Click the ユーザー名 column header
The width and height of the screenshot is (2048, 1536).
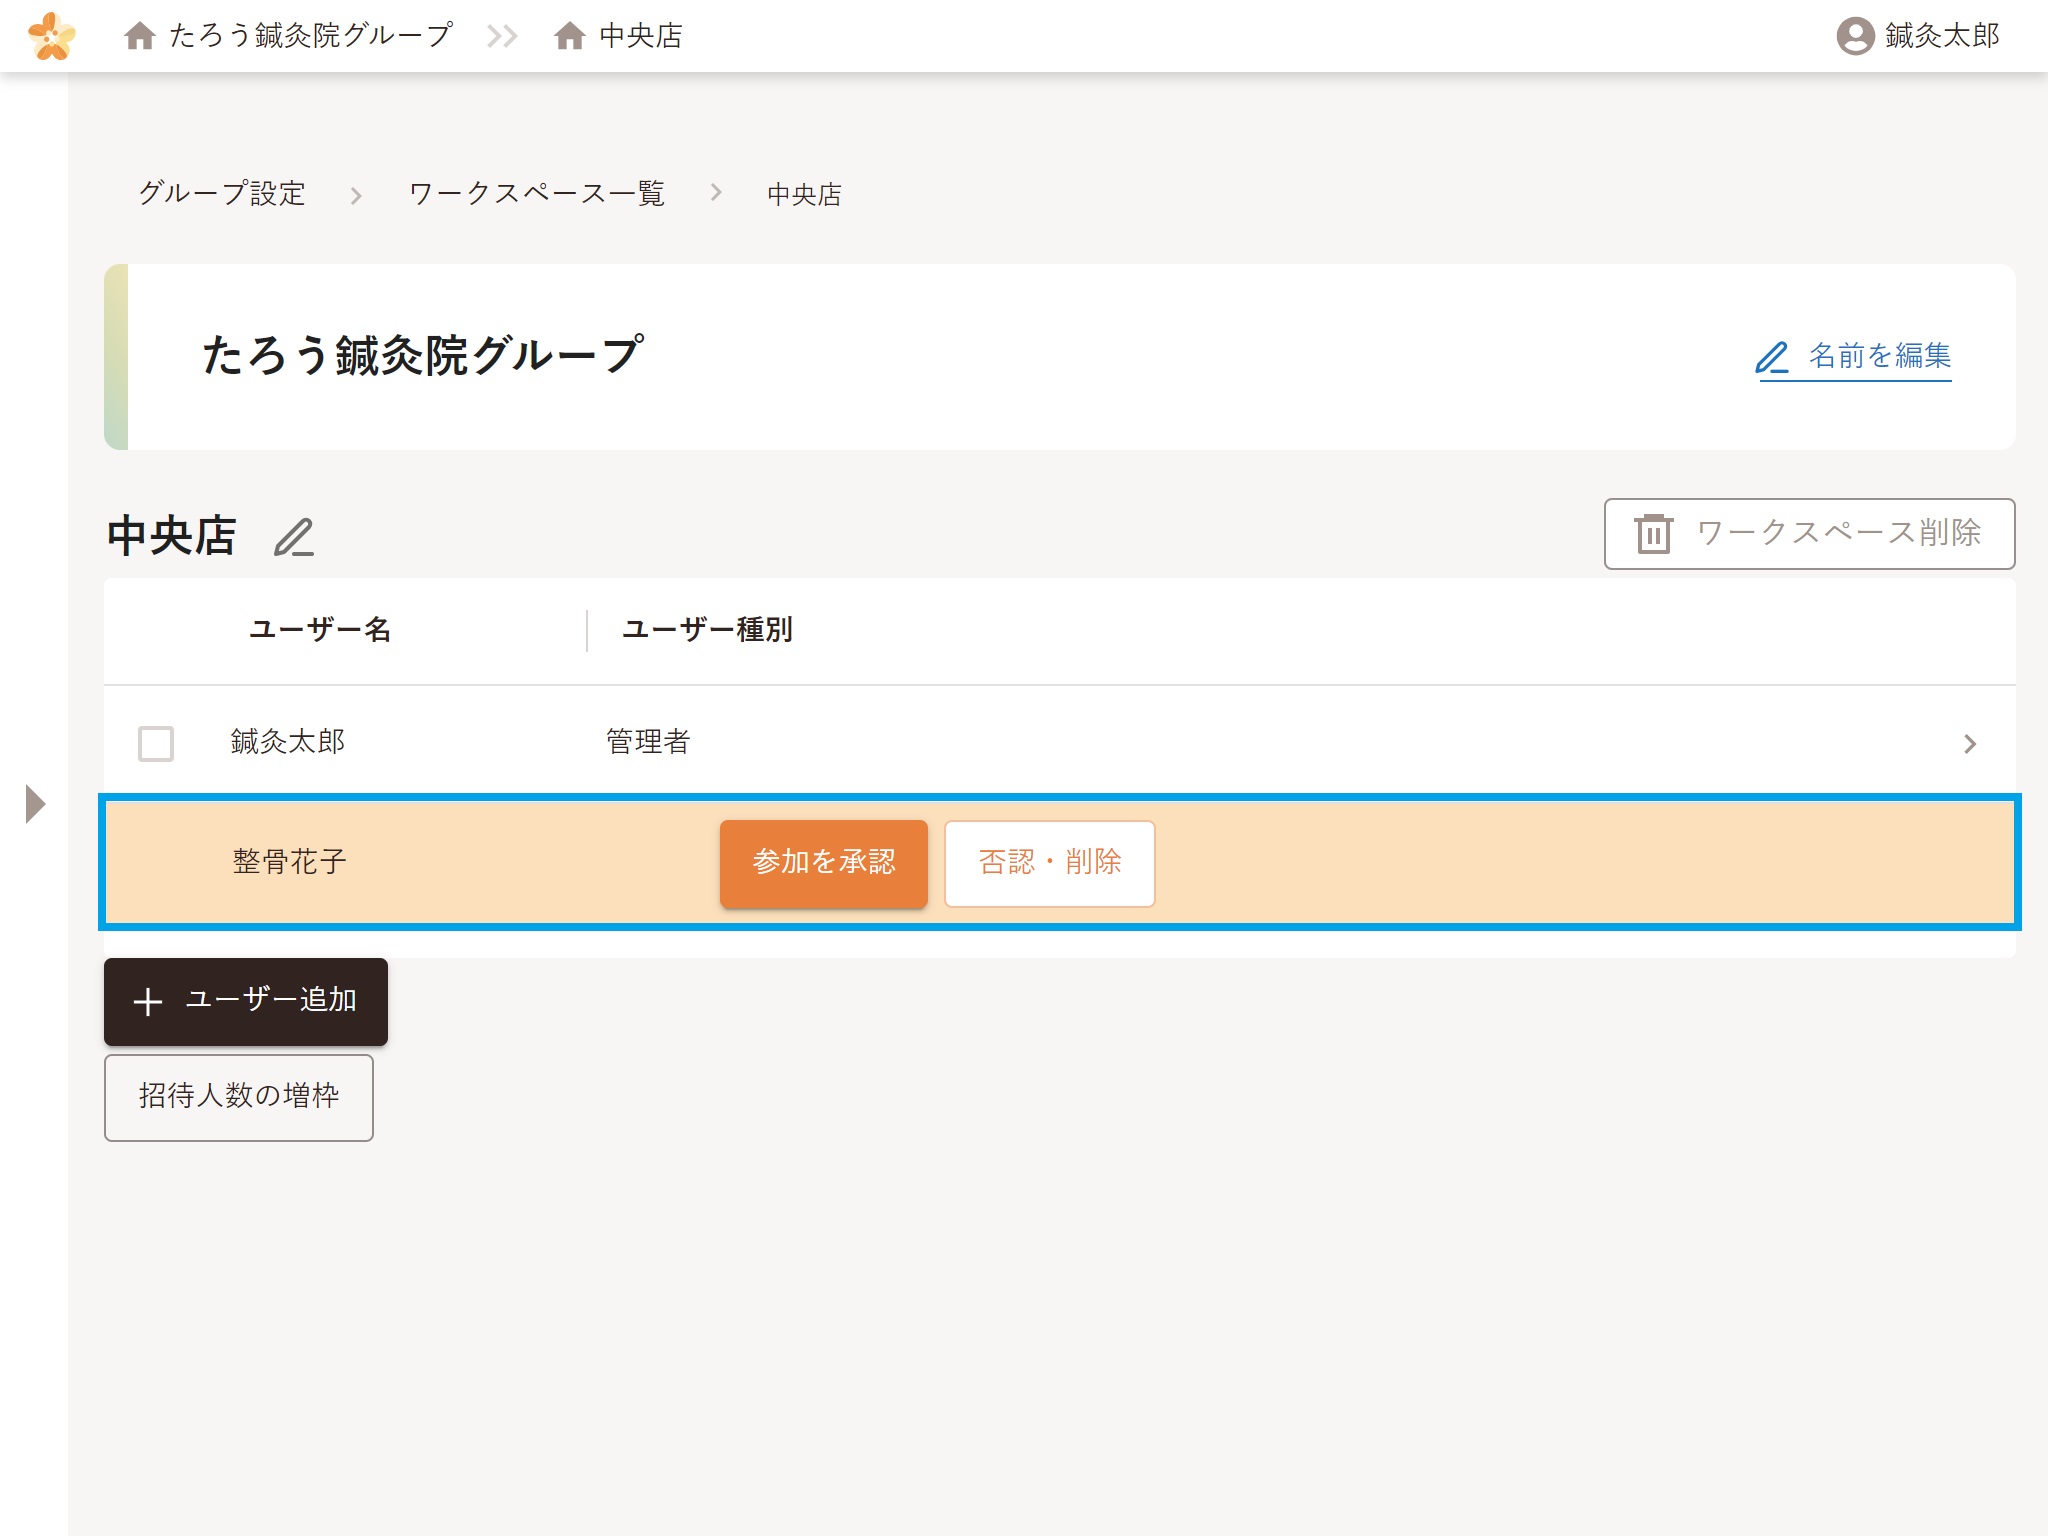coord(320,630)
